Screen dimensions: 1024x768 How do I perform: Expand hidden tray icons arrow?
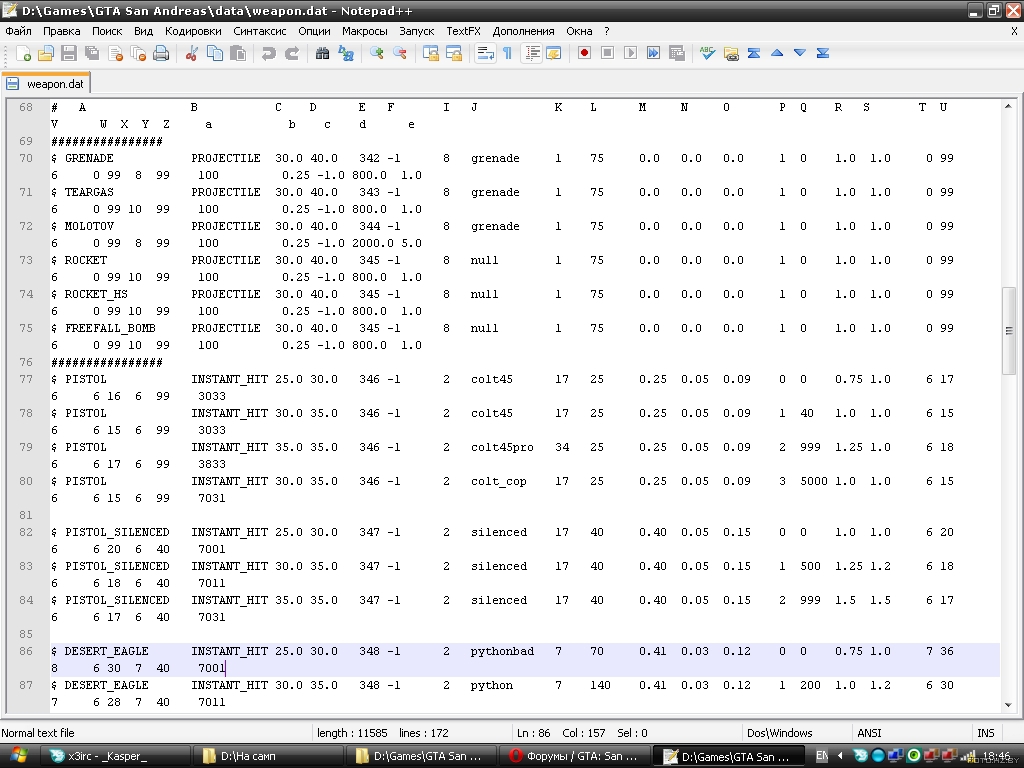pos(840,756)
